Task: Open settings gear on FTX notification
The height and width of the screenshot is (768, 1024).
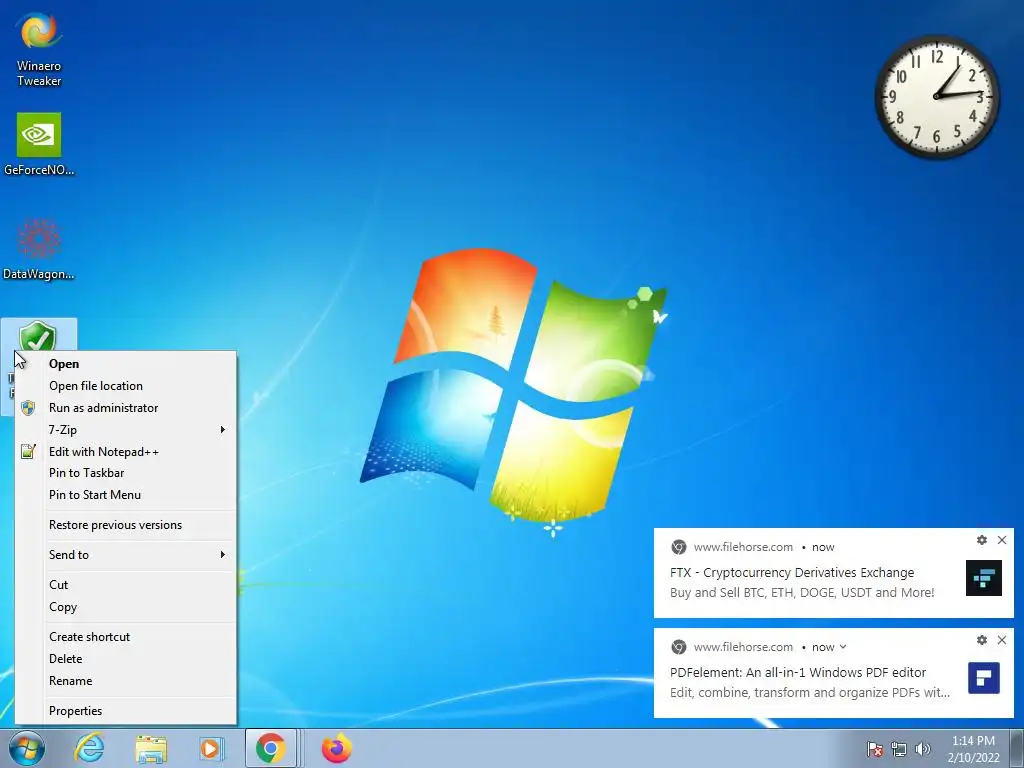Action: pyautogui.click(x=982, y=540)
